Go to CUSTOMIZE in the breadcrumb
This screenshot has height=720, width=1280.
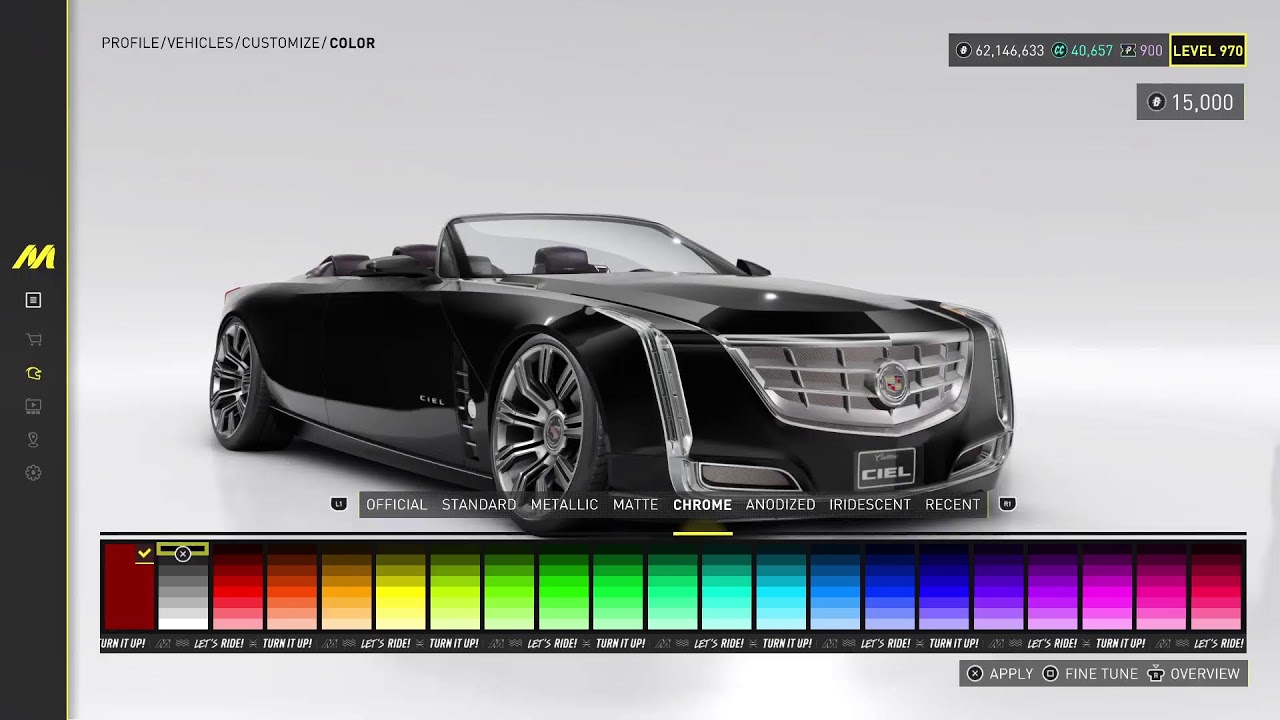click(x=281, y=43)
